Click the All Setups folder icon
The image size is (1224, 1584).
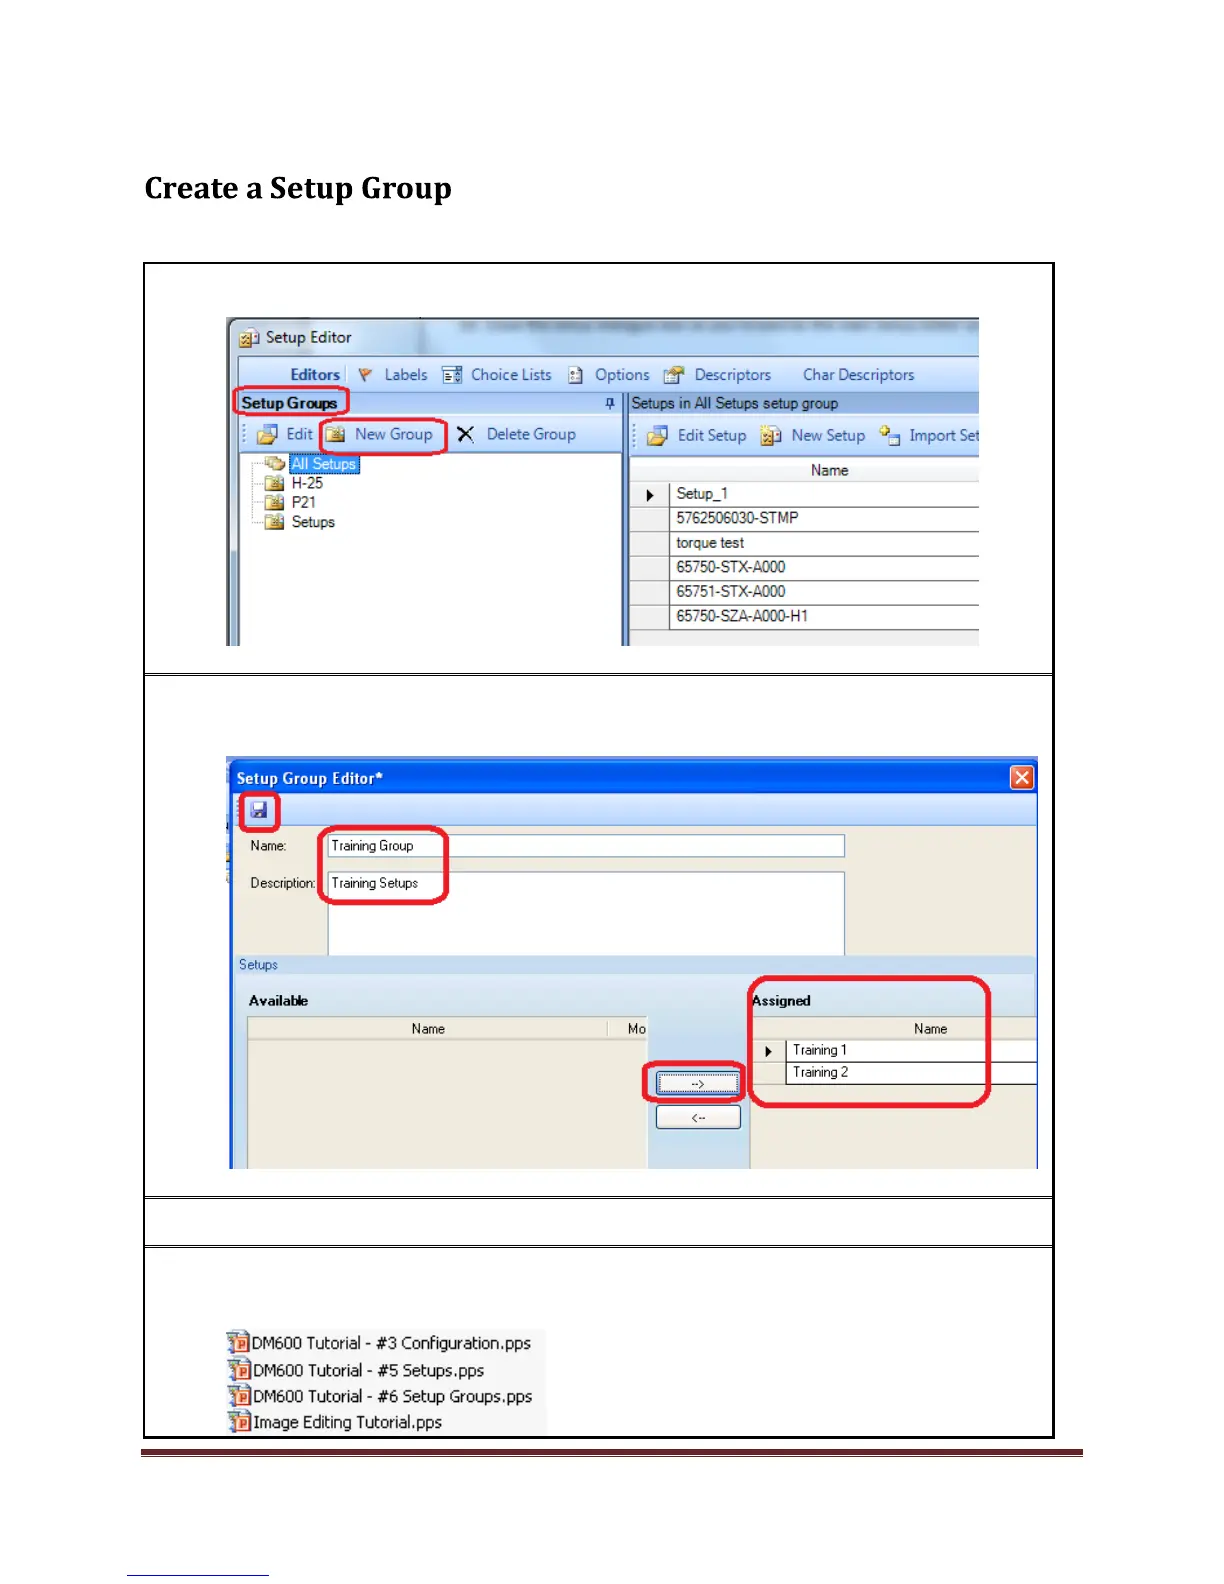pos(274,464)
